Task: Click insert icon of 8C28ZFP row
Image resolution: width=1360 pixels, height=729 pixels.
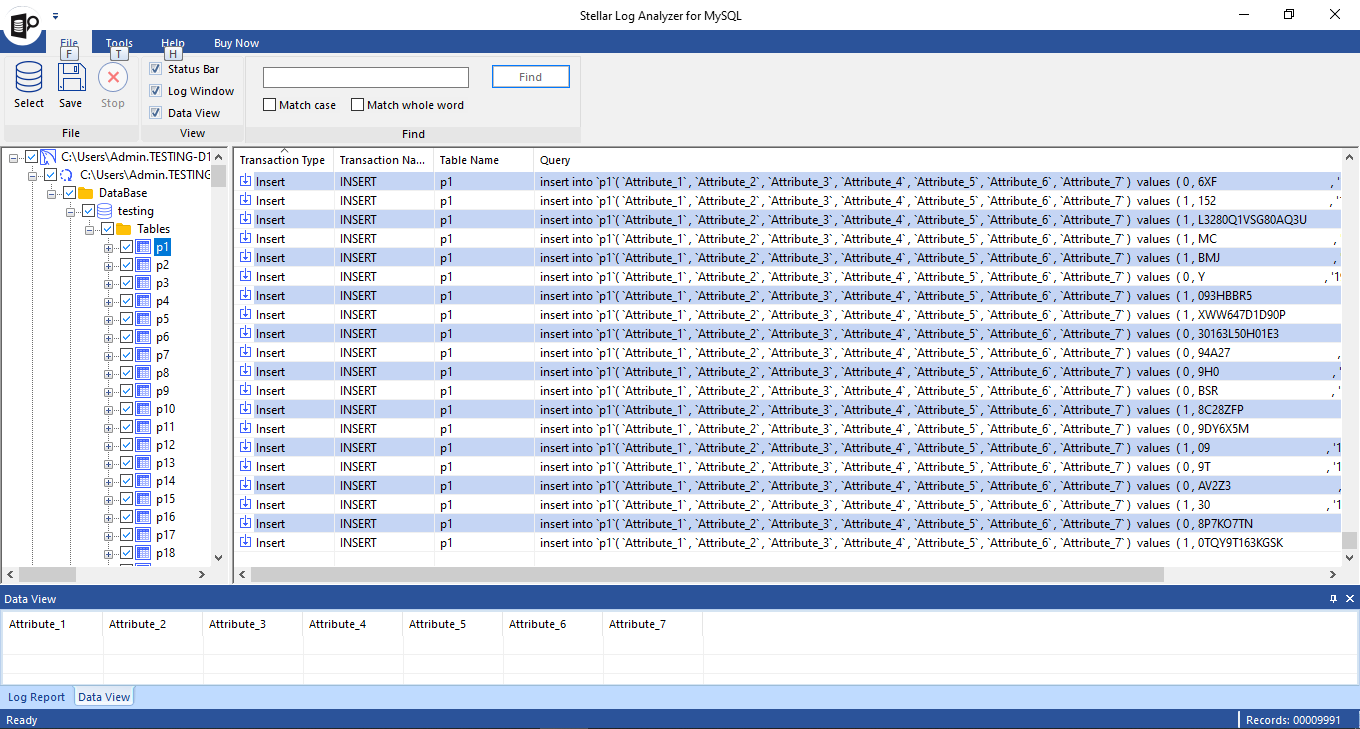Action: point(246,409)
